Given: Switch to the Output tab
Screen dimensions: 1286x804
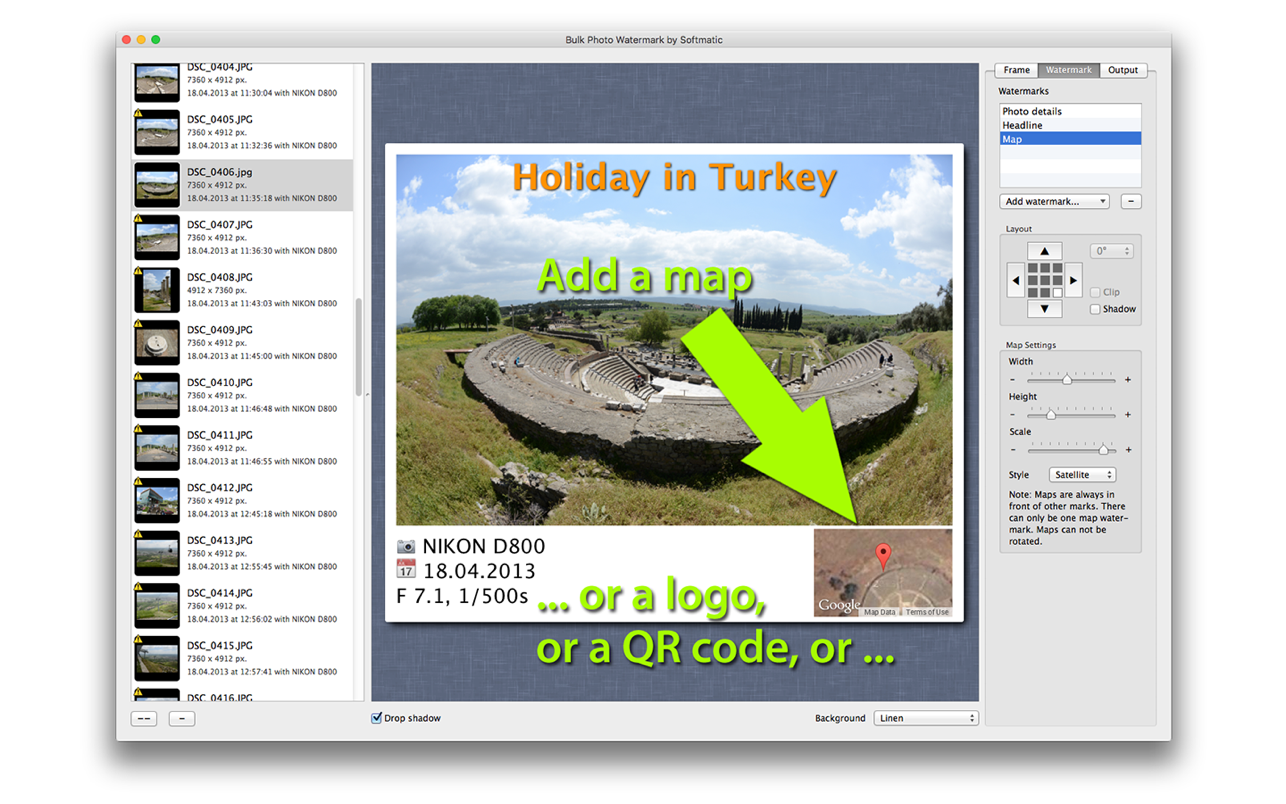Looking at the screenshot, I should point(1122,70).
